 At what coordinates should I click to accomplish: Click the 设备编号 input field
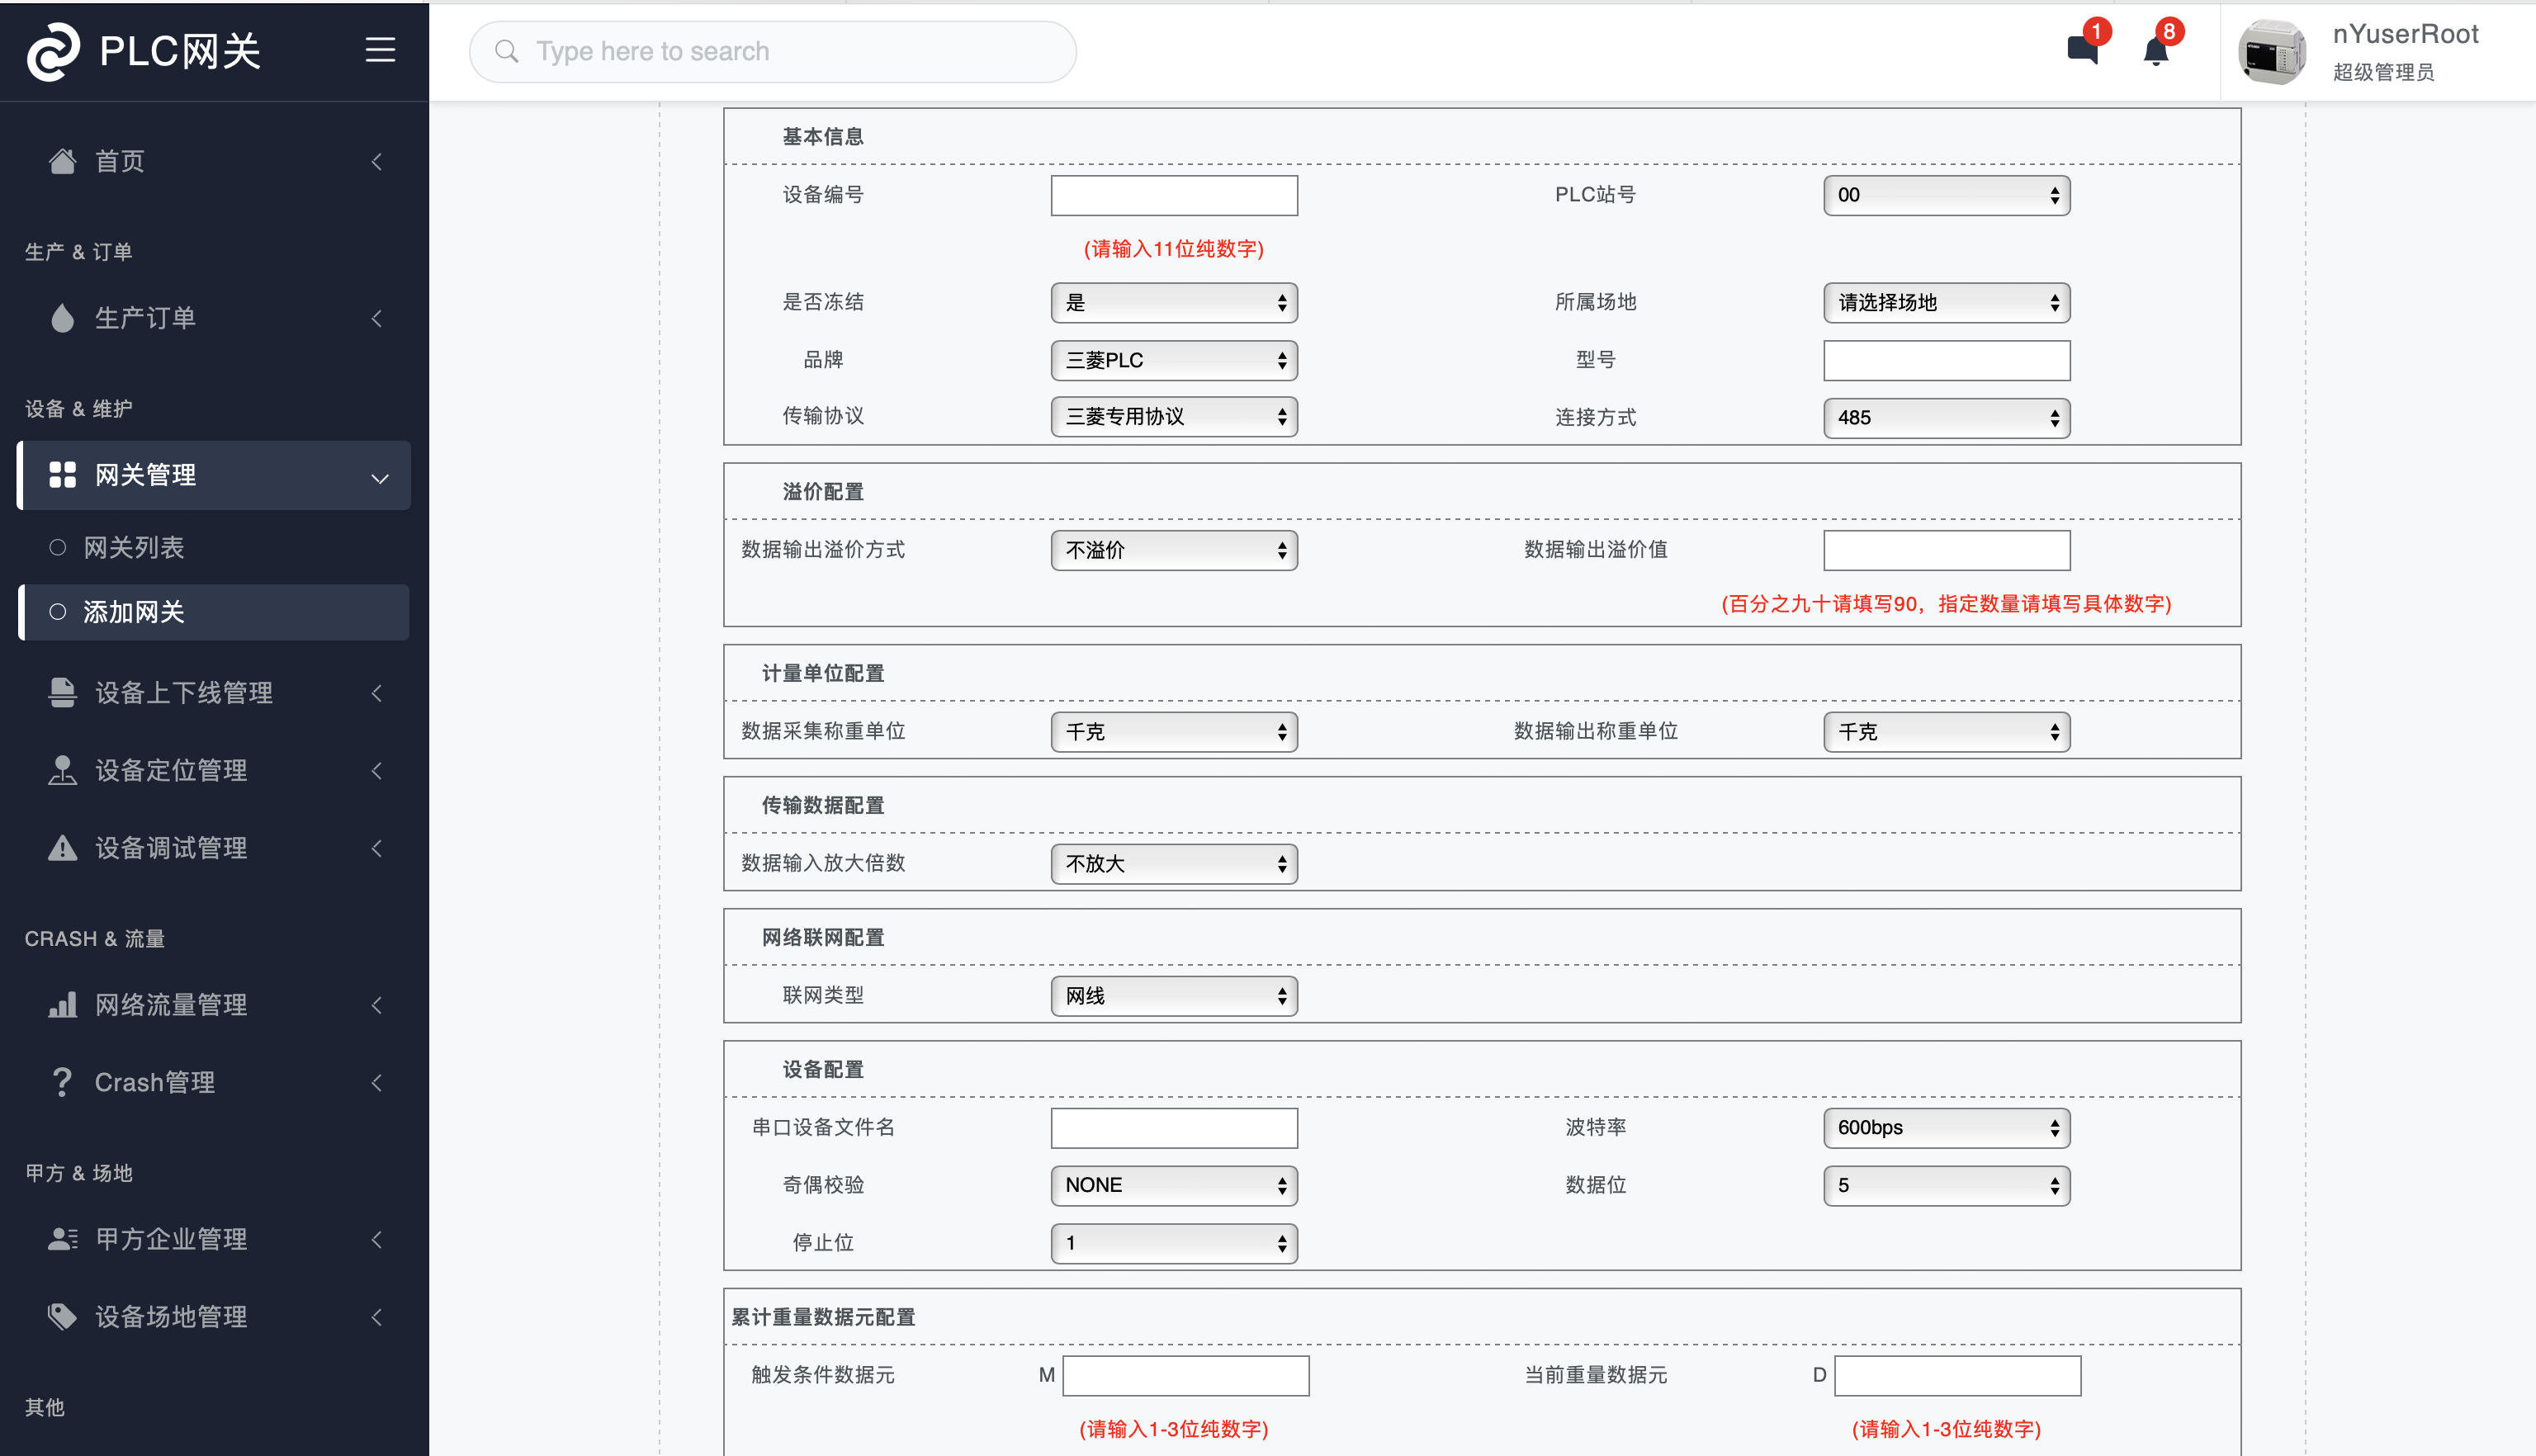(1176, 195)
